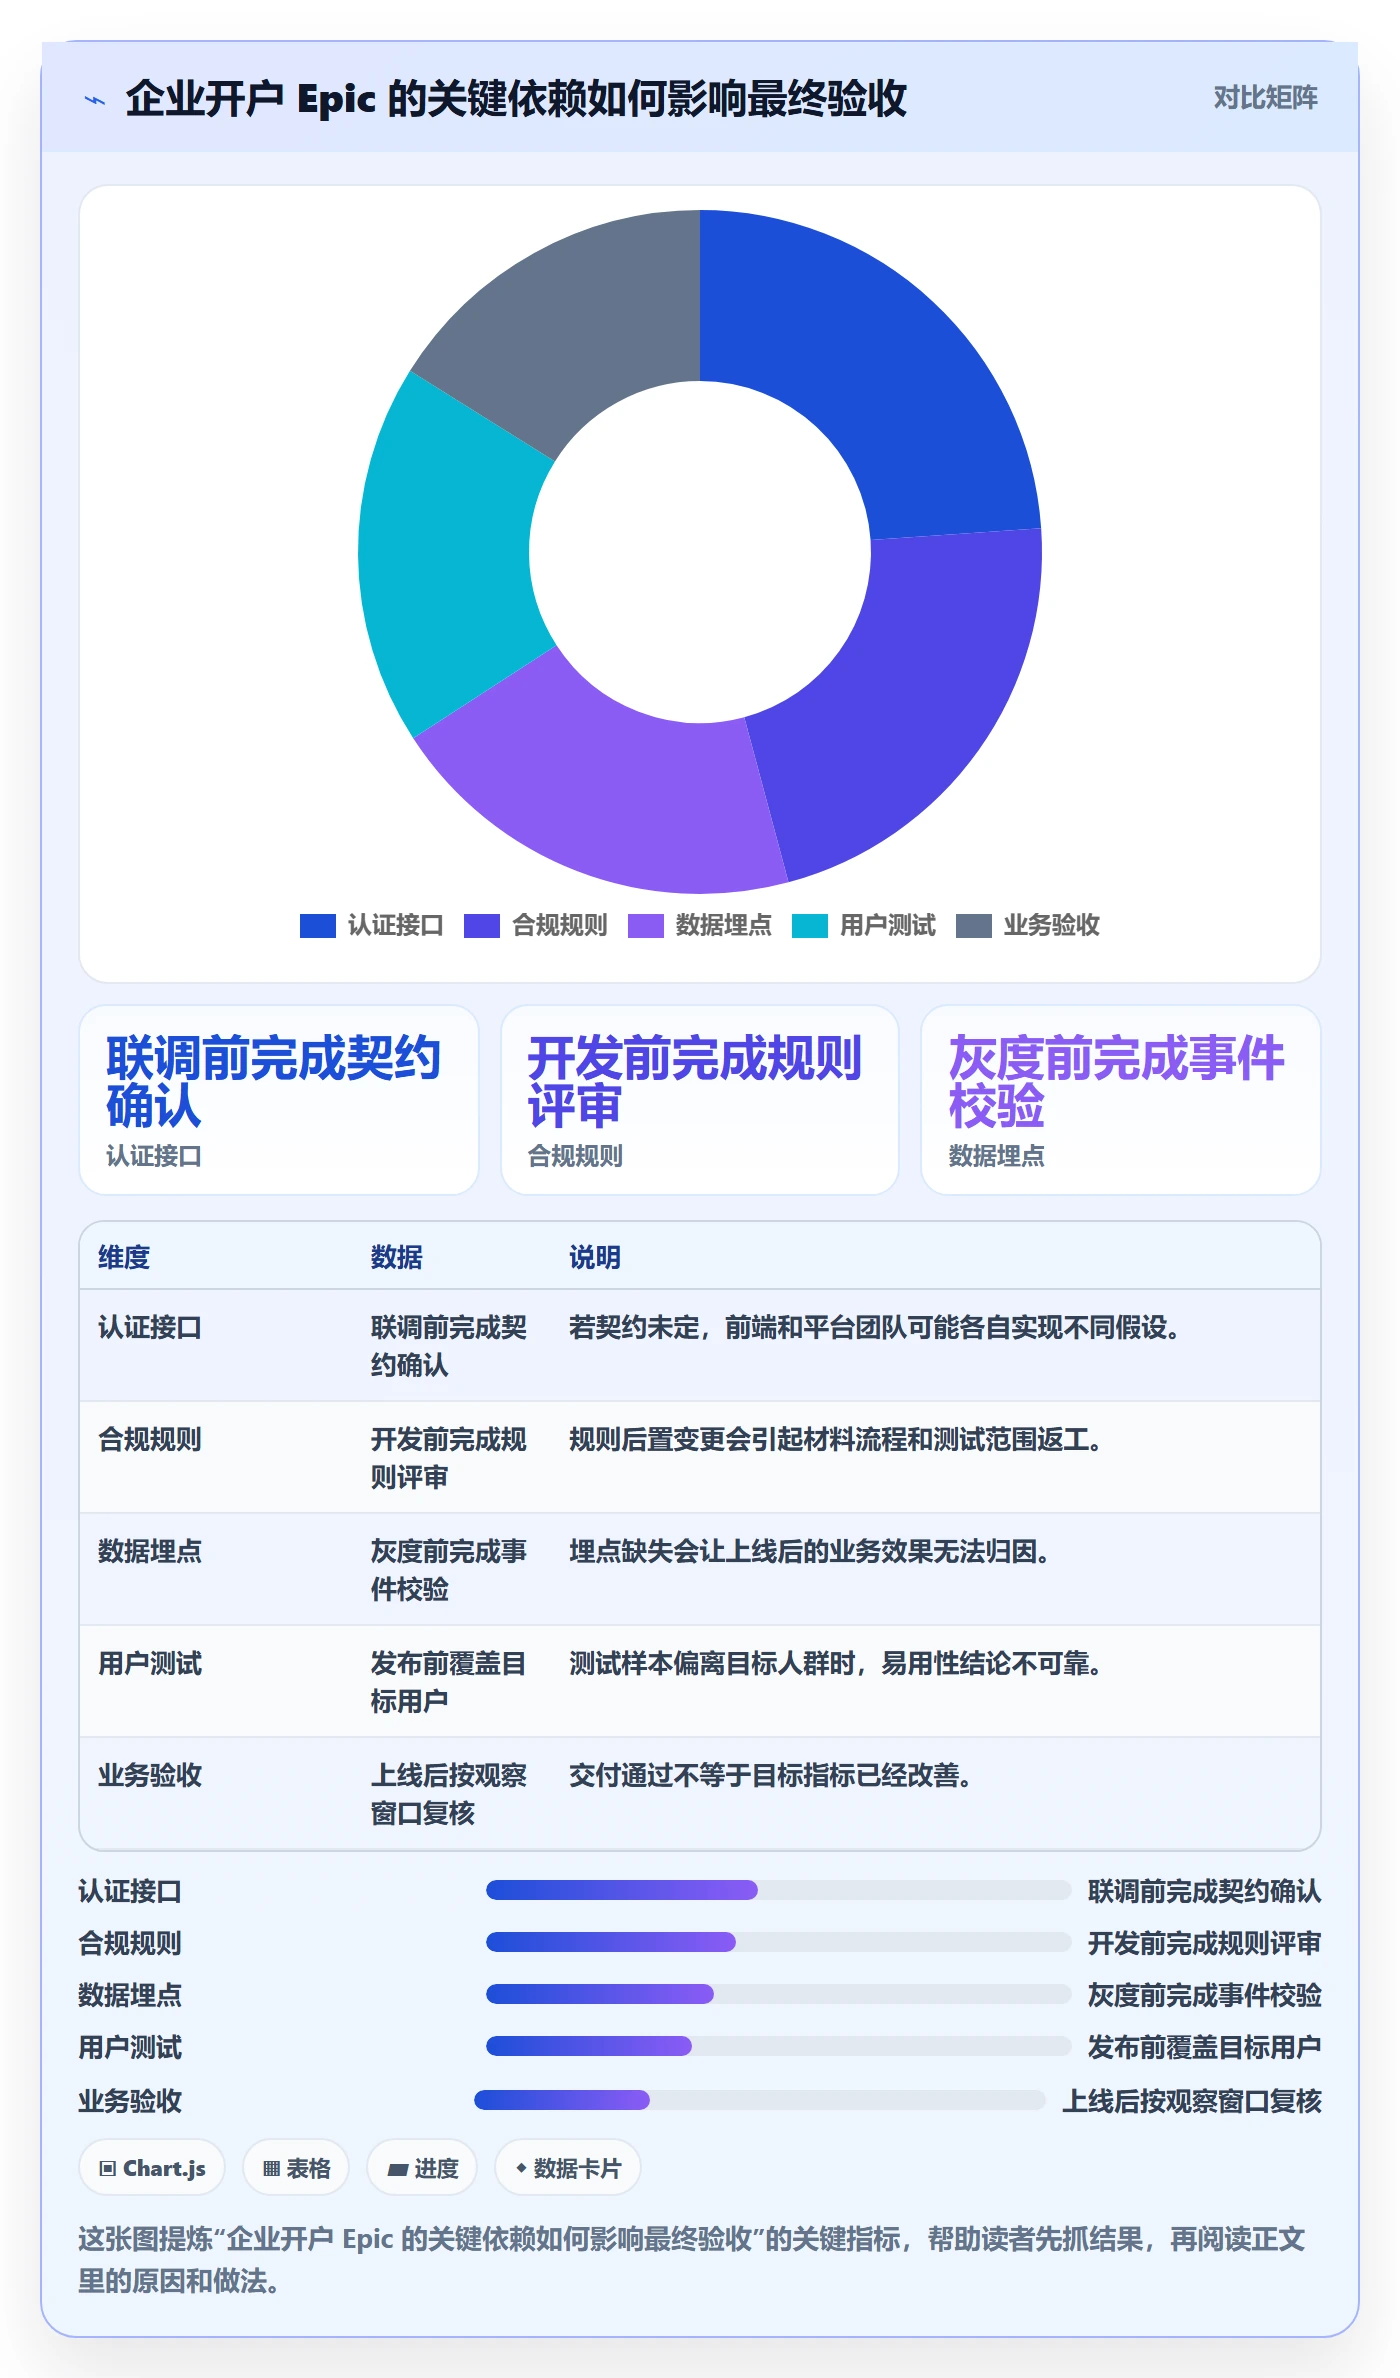Click the 发布前覆盖目标用户 table cell
This screenshot has height=2378, width=1400.
pyautogui.click(x=449, y=1682)
